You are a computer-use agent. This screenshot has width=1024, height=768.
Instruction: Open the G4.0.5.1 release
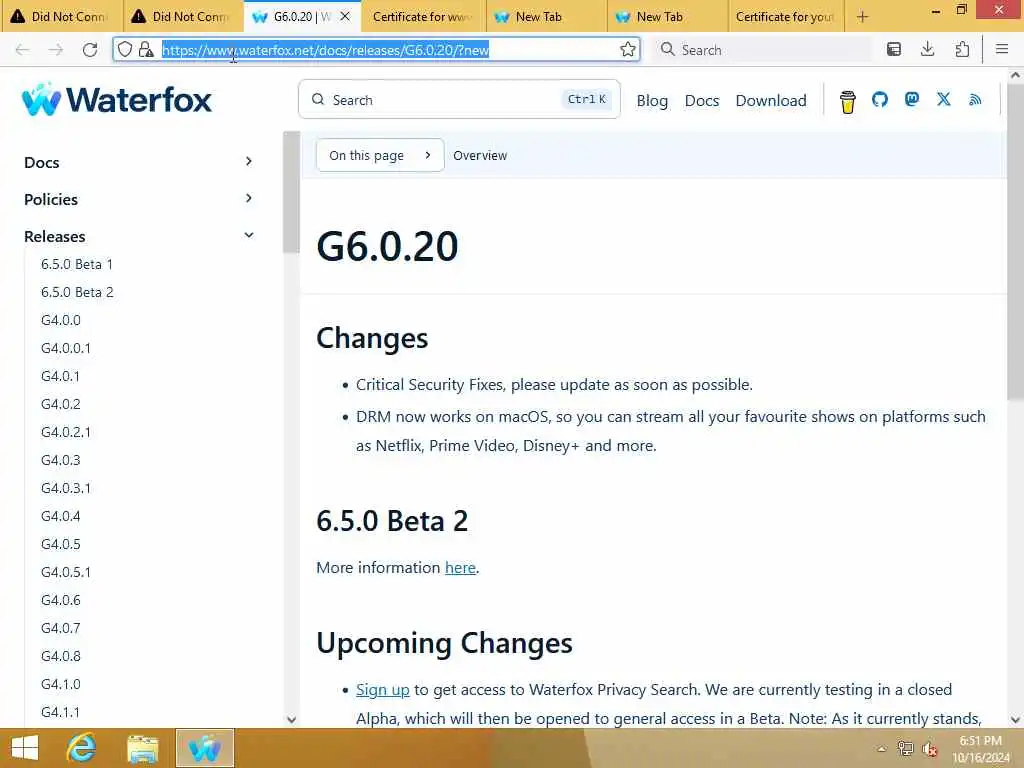point(66,572)
